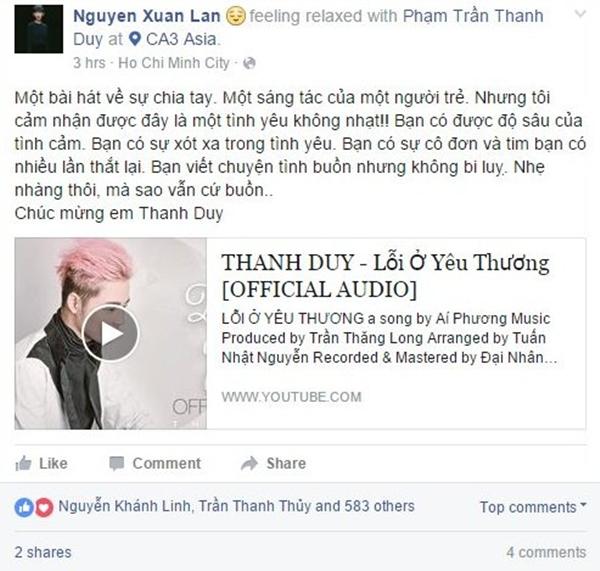
Task: Show the 4 comments
Action: tap(546, 552)
